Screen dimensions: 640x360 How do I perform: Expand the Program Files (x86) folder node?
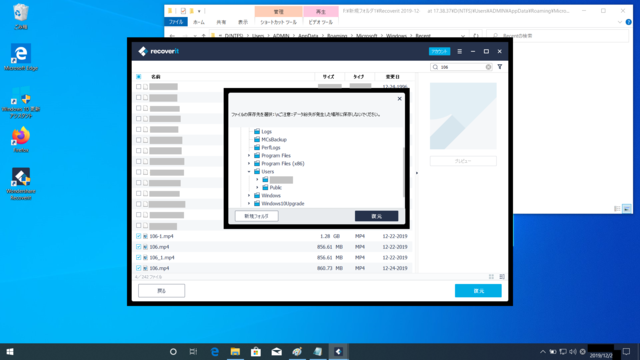click(x=249, y=164)
